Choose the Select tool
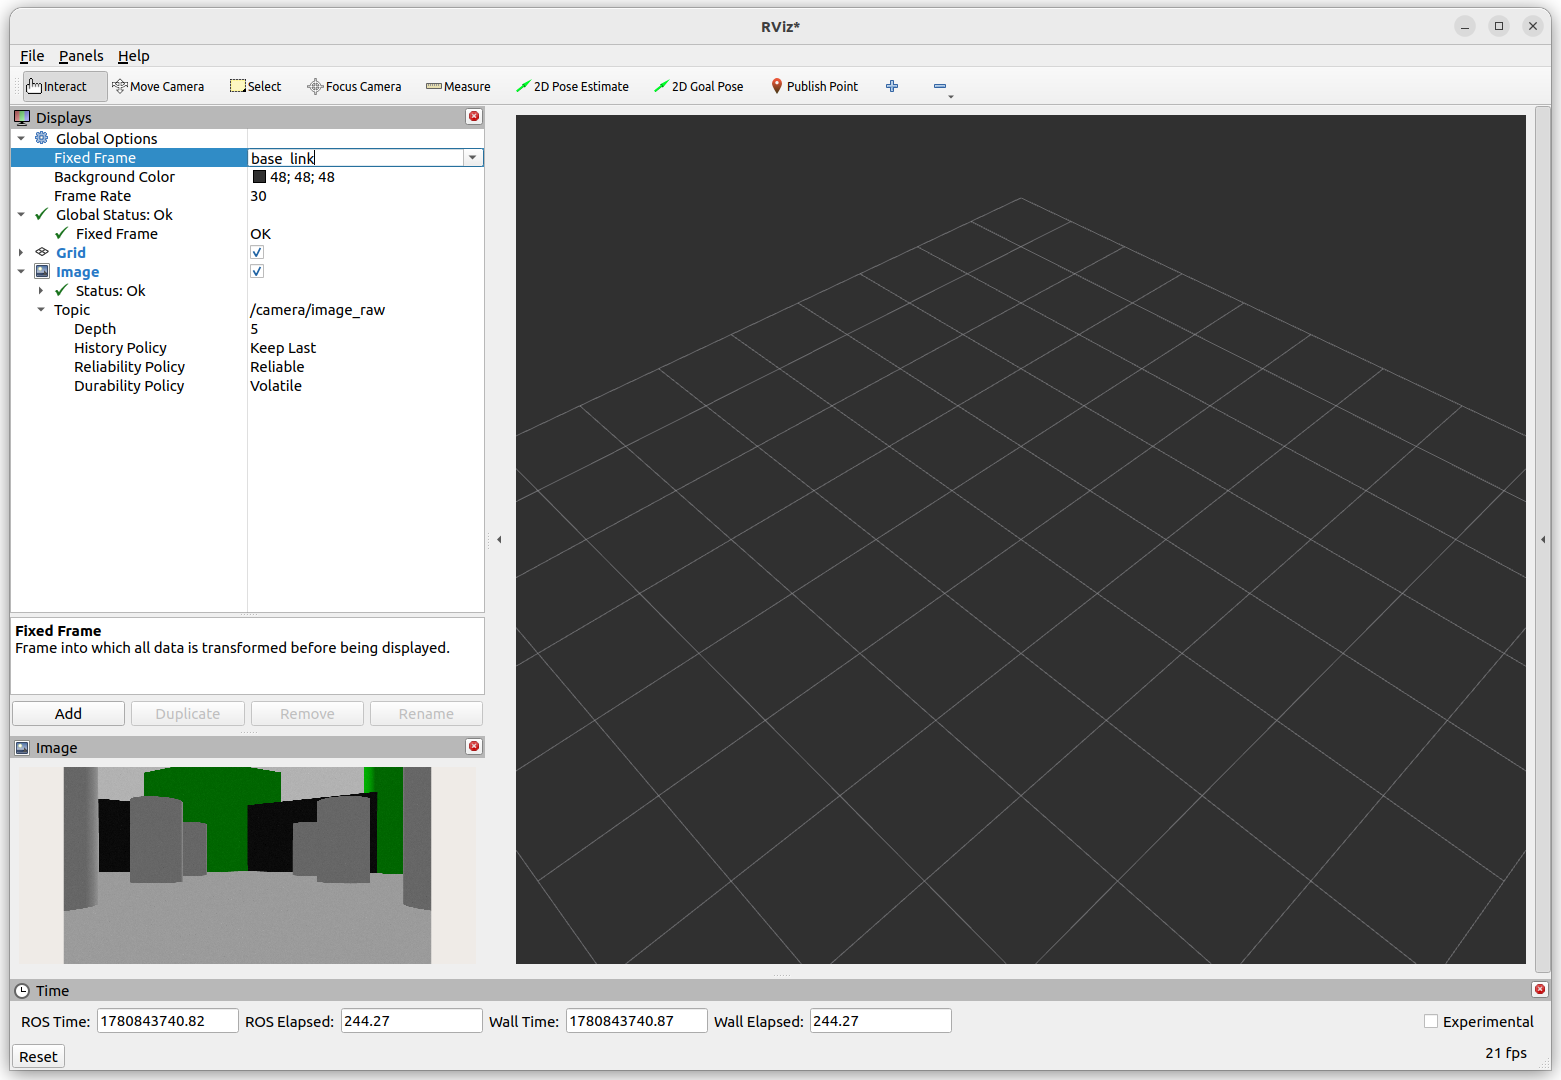The height and width of the screenshot is (1080, 1561). [256, 86]
